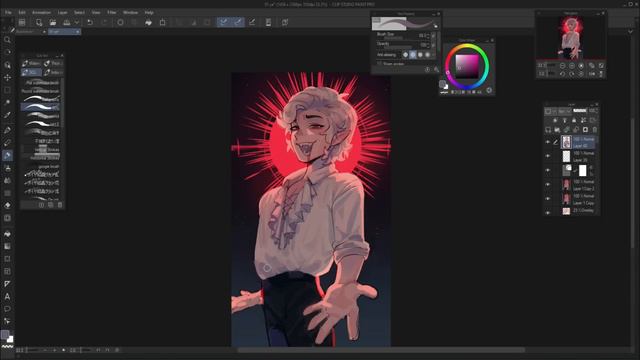Hide the topmost selected layer
640x360 pixels.
tap(548, 142)
